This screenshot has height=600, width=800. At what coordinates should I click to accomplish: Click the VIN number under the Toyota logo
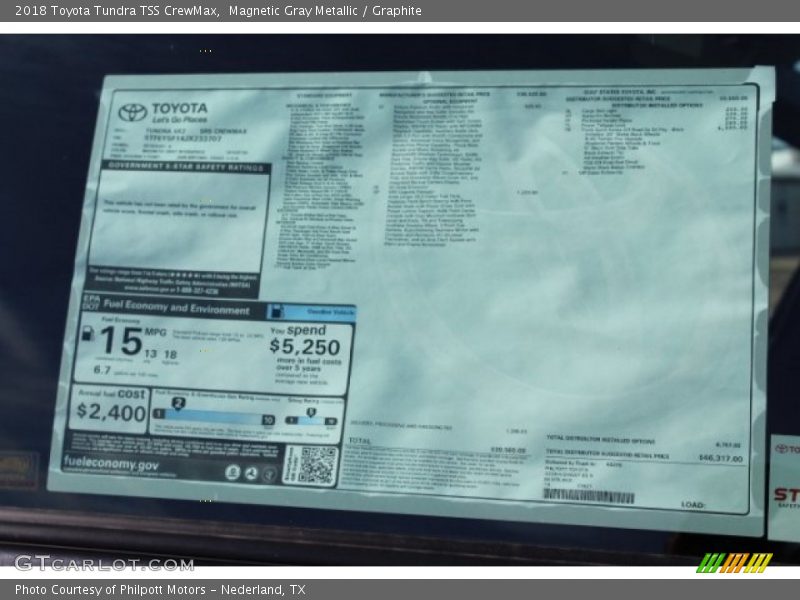(x=183, y=138)
